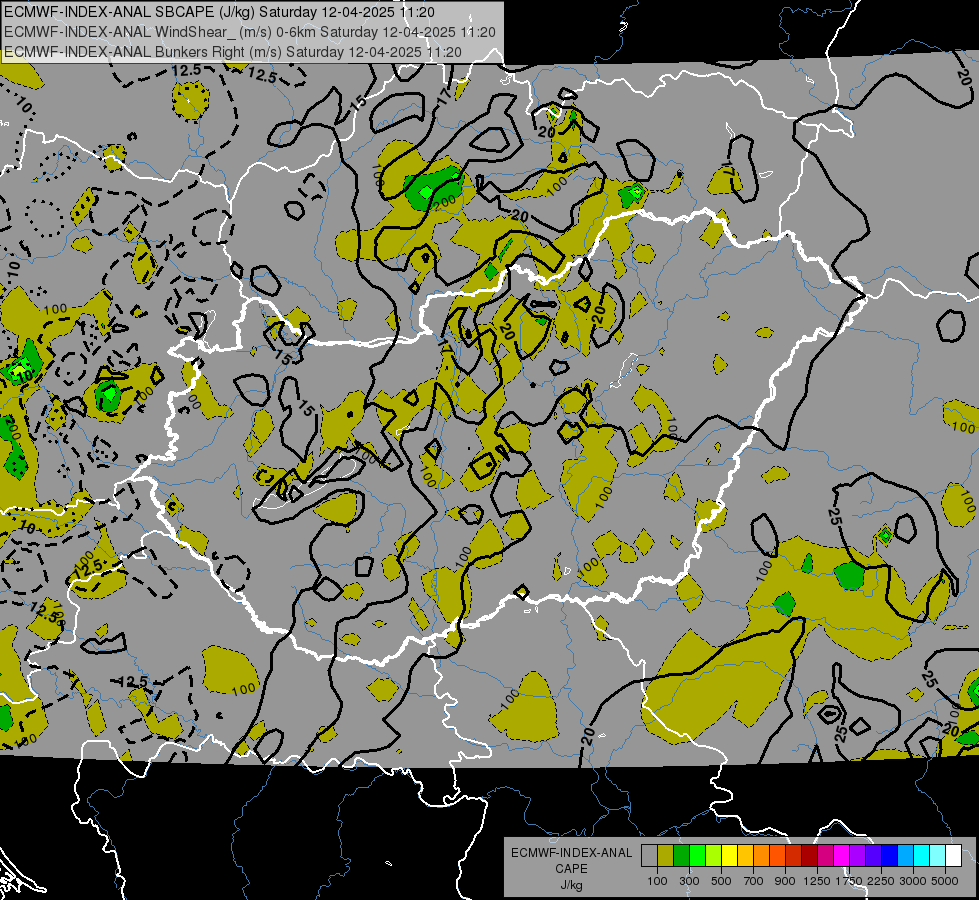This screenshot has width=979, height=900.
Task: Pick the sky blue legend swatch
Action: 906,856
